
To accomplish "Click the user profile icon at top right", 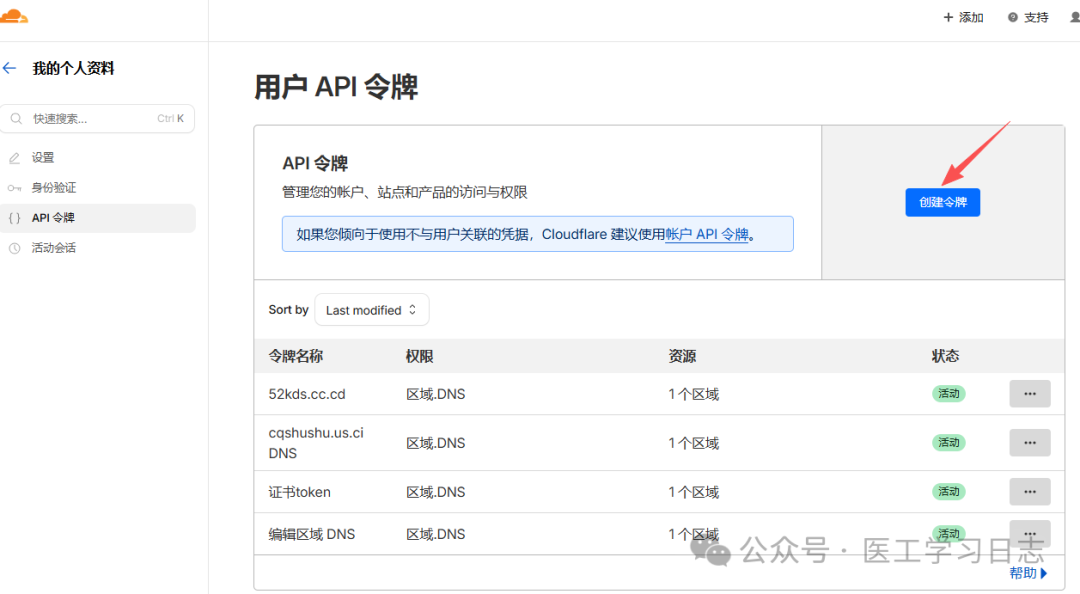I will click(1074, 17).
